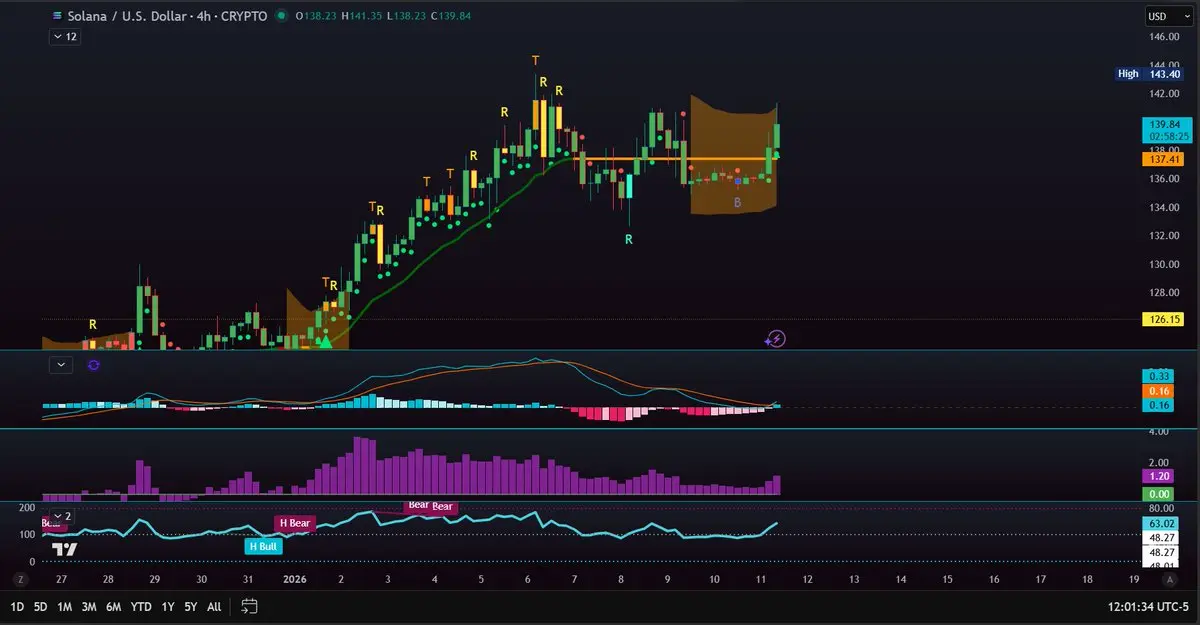Select the YTD time range
The height and width of the screenshot is (625, 1200).
(141, 606)
